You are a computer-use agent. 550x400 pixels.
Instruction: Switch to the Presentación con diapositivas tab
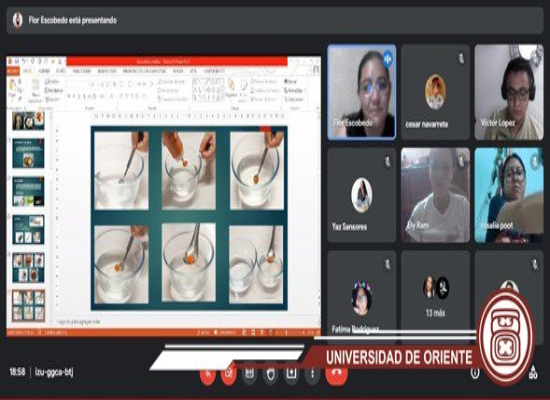[144, 71]
